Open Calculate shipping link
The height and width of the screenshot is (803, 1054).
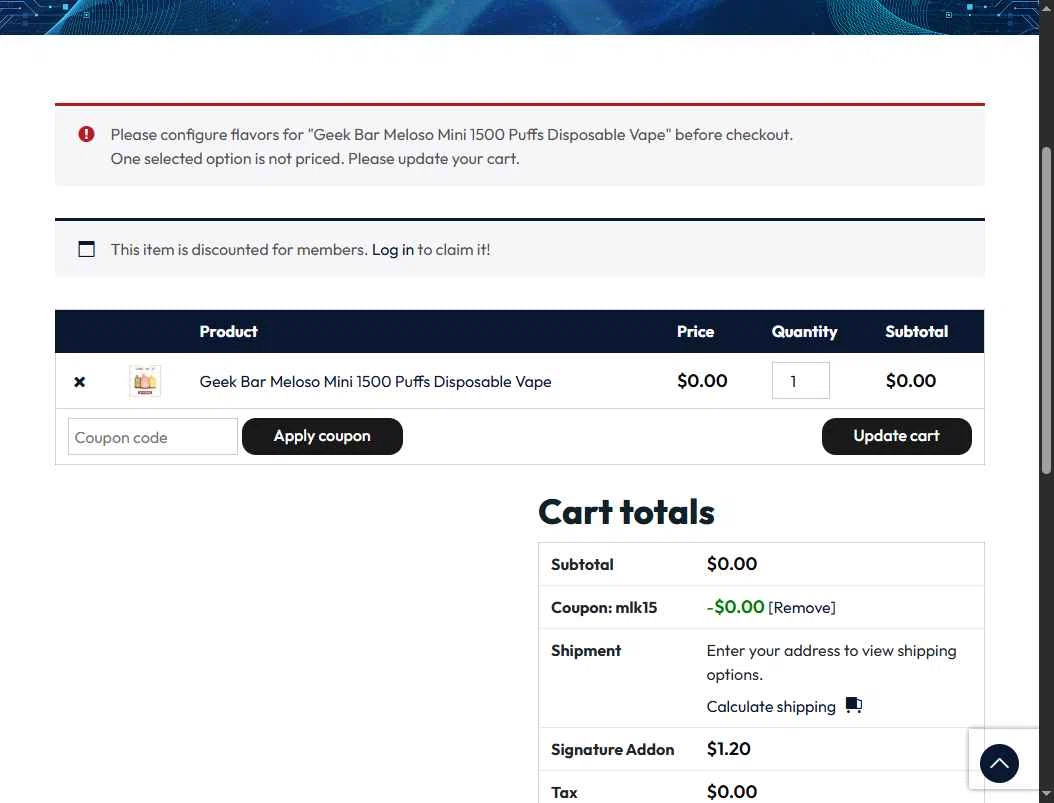tap(771, 707)
